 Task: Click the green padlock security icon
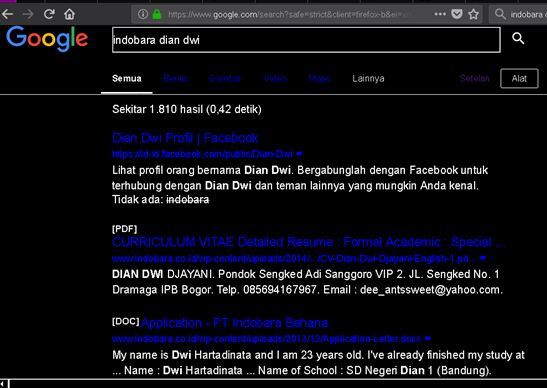click(x=157, y=14)
